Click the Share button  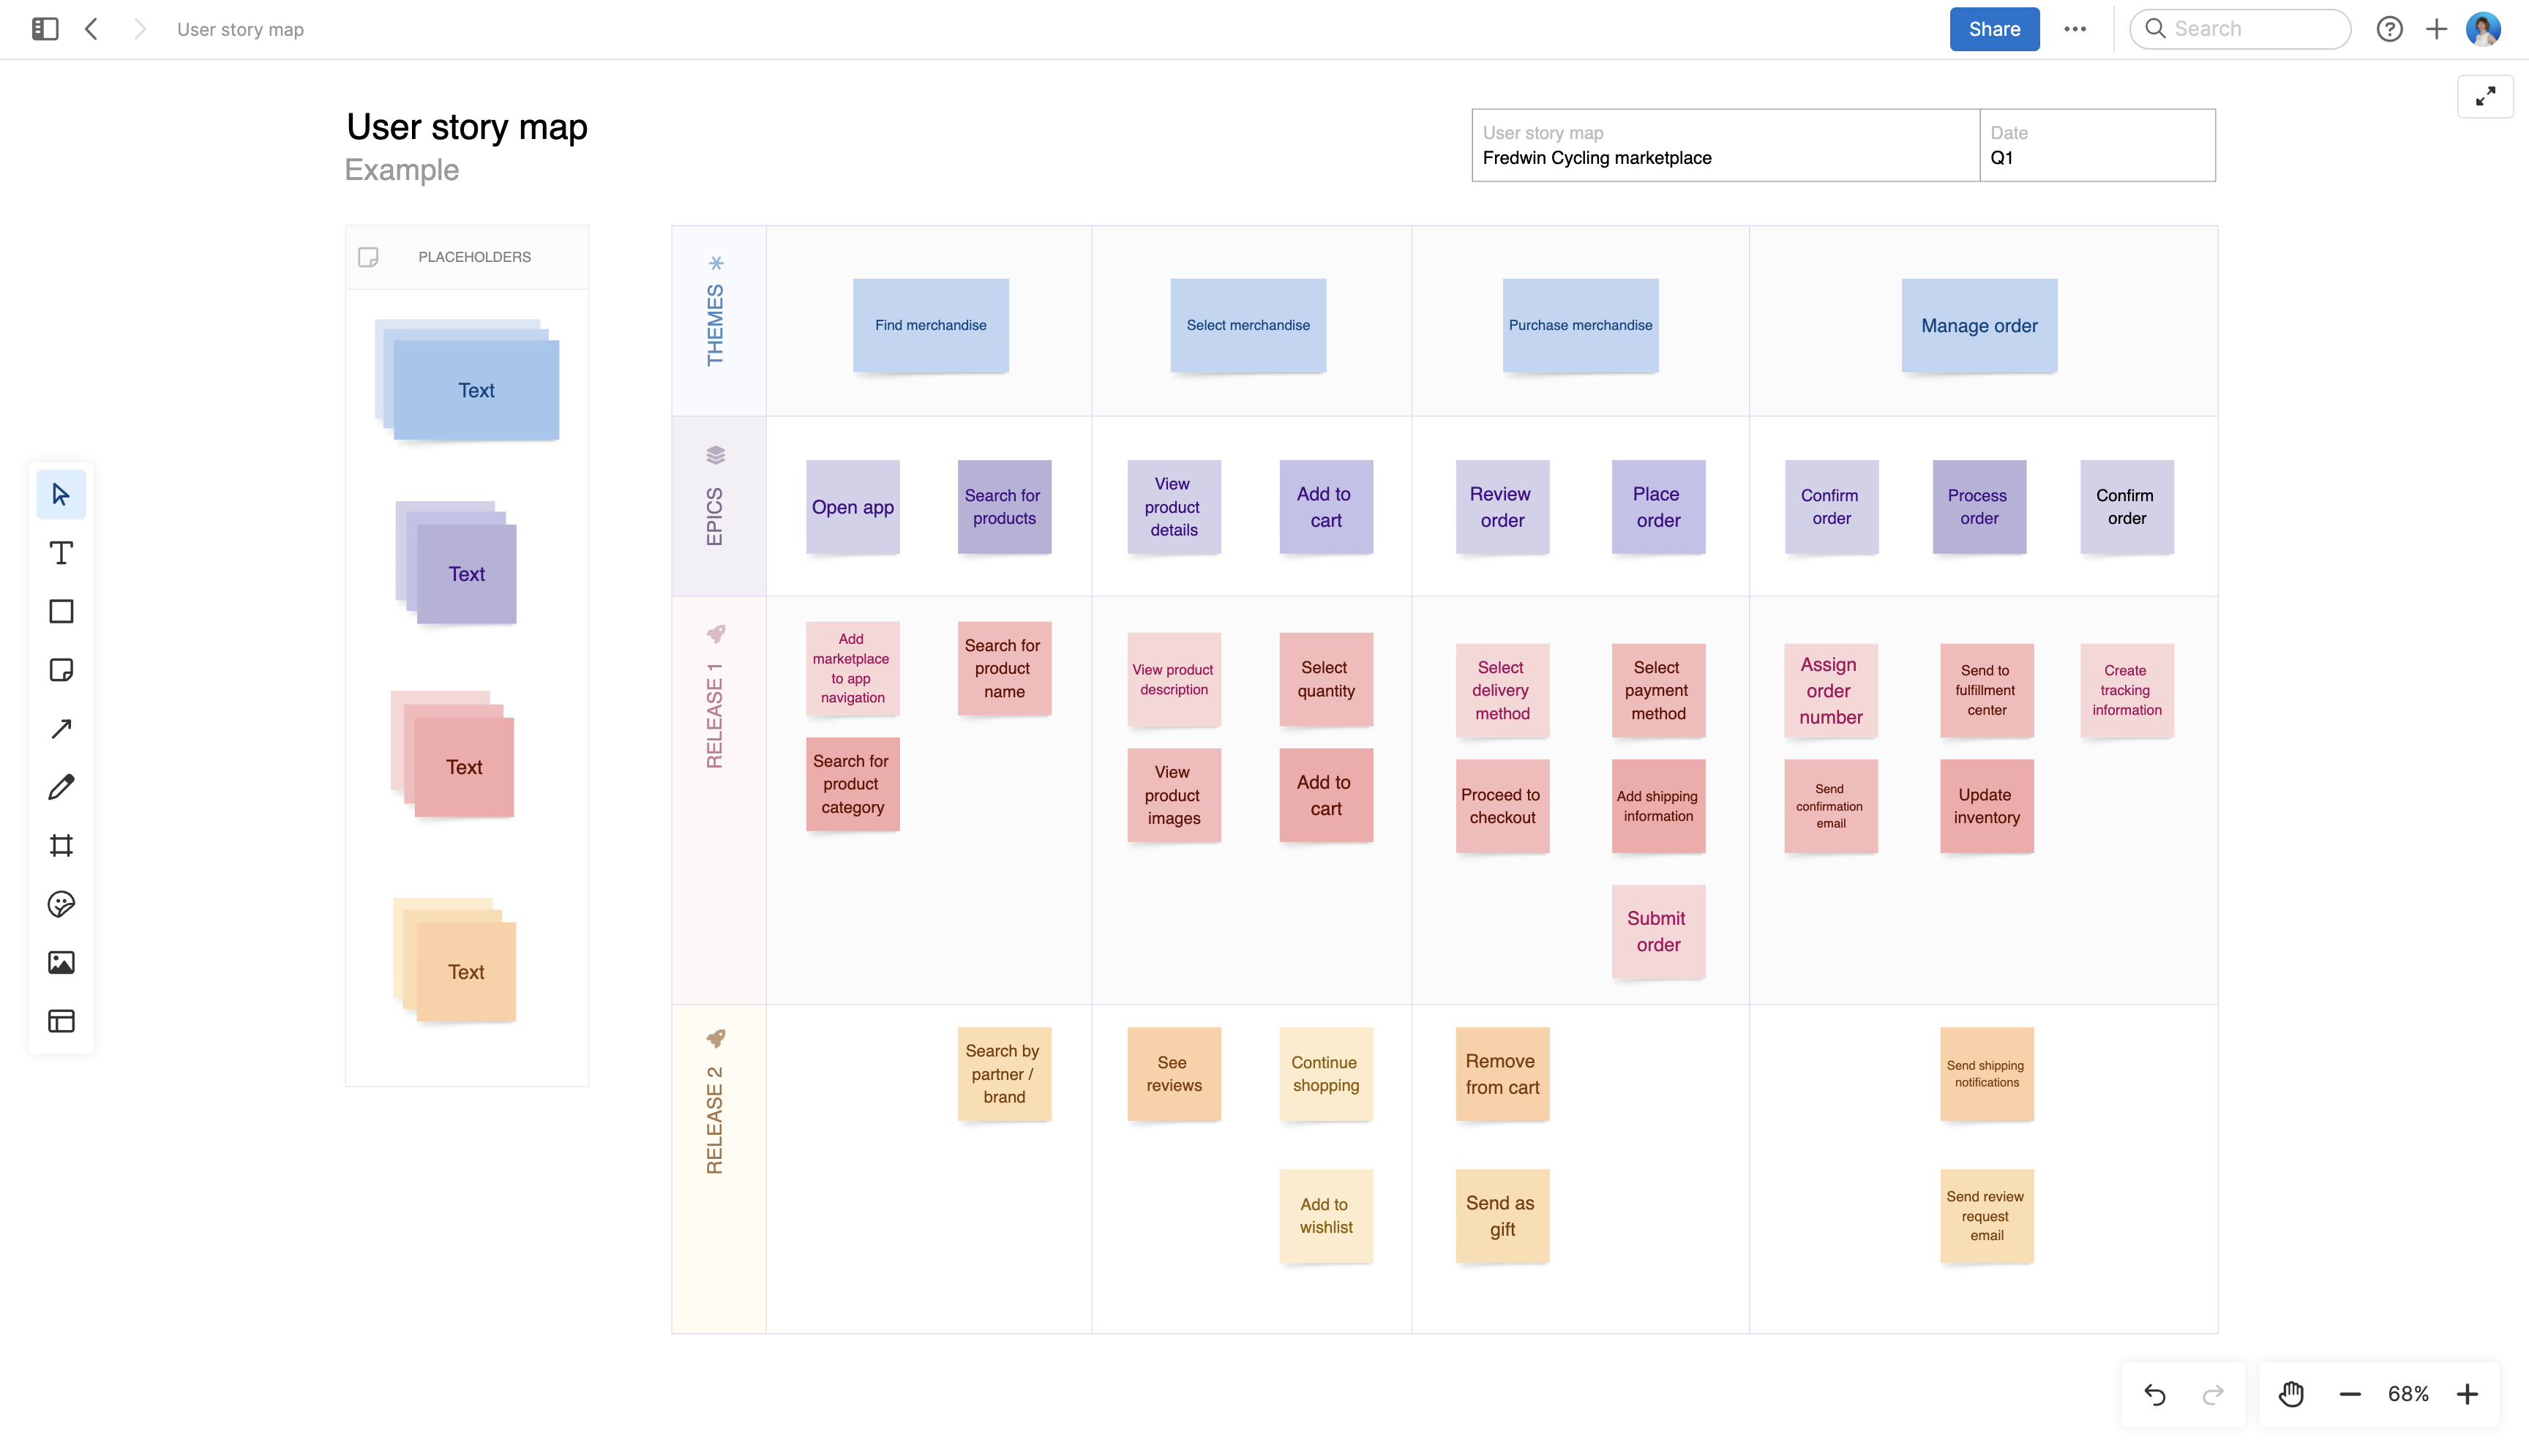click(1994, 29)
